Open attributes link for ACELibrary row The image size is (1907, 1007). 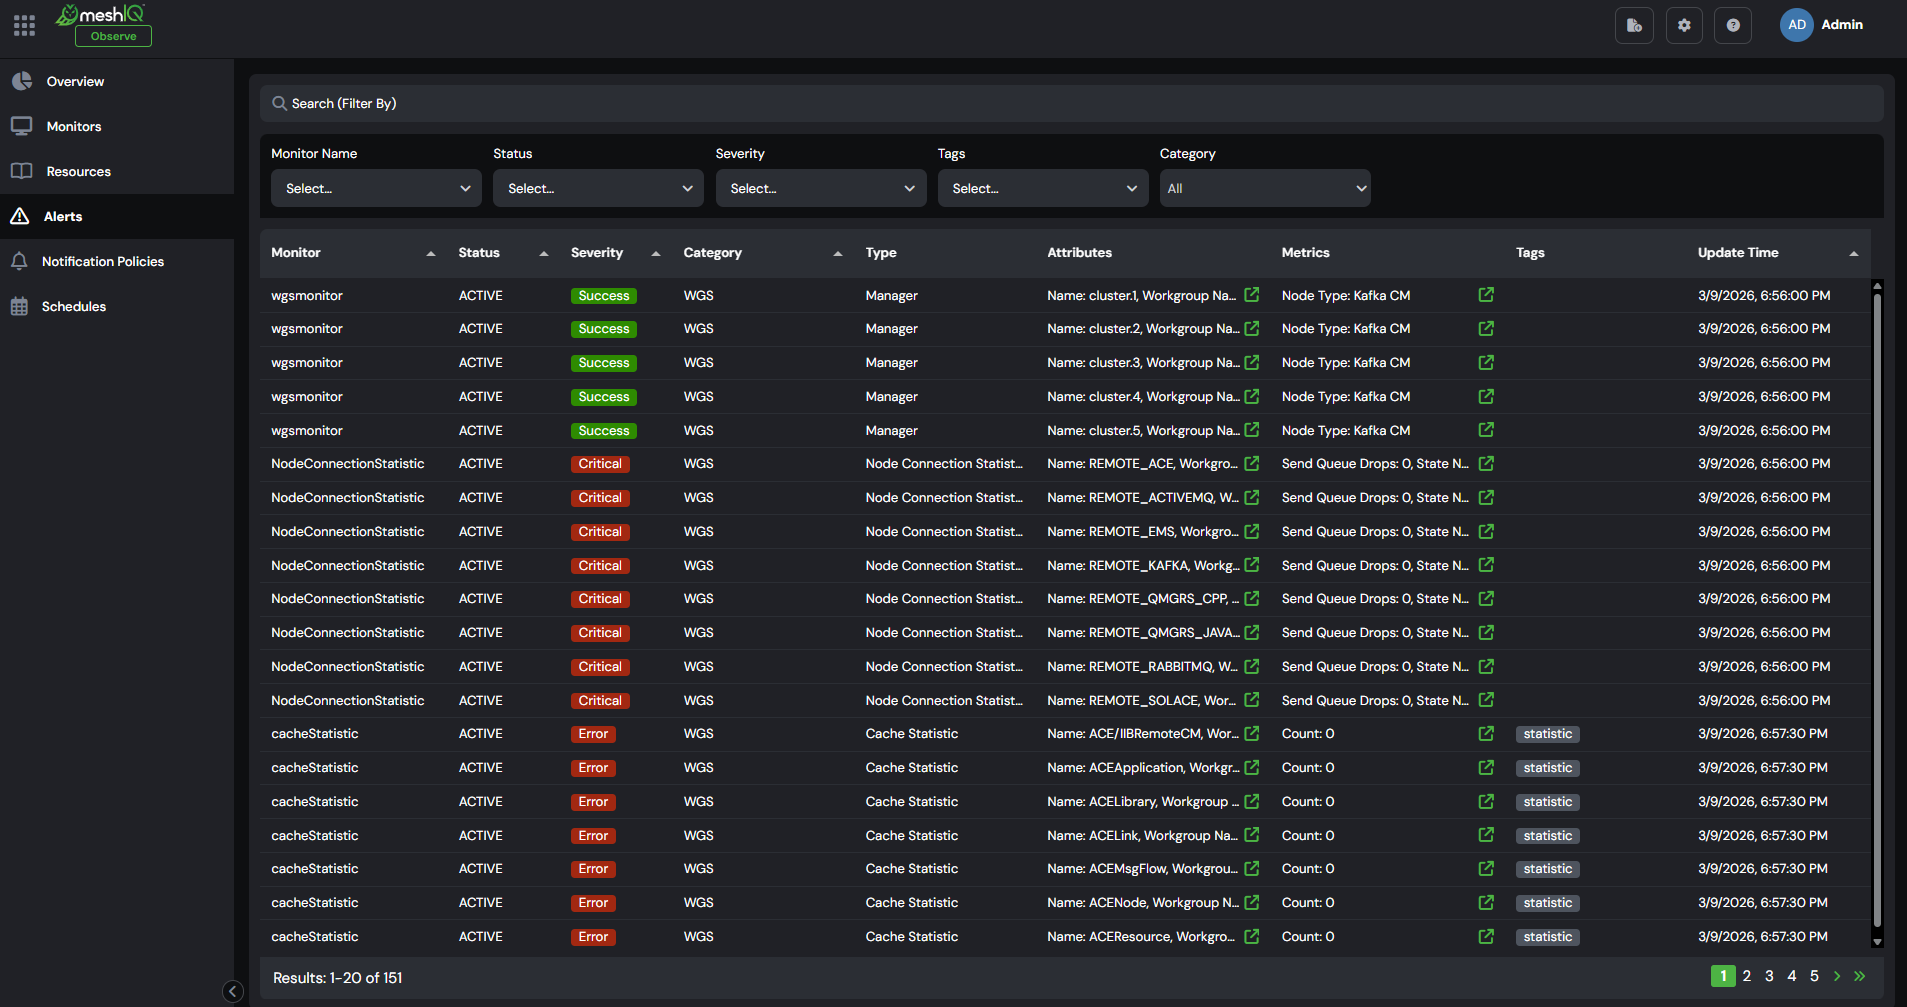[1252, 801]
